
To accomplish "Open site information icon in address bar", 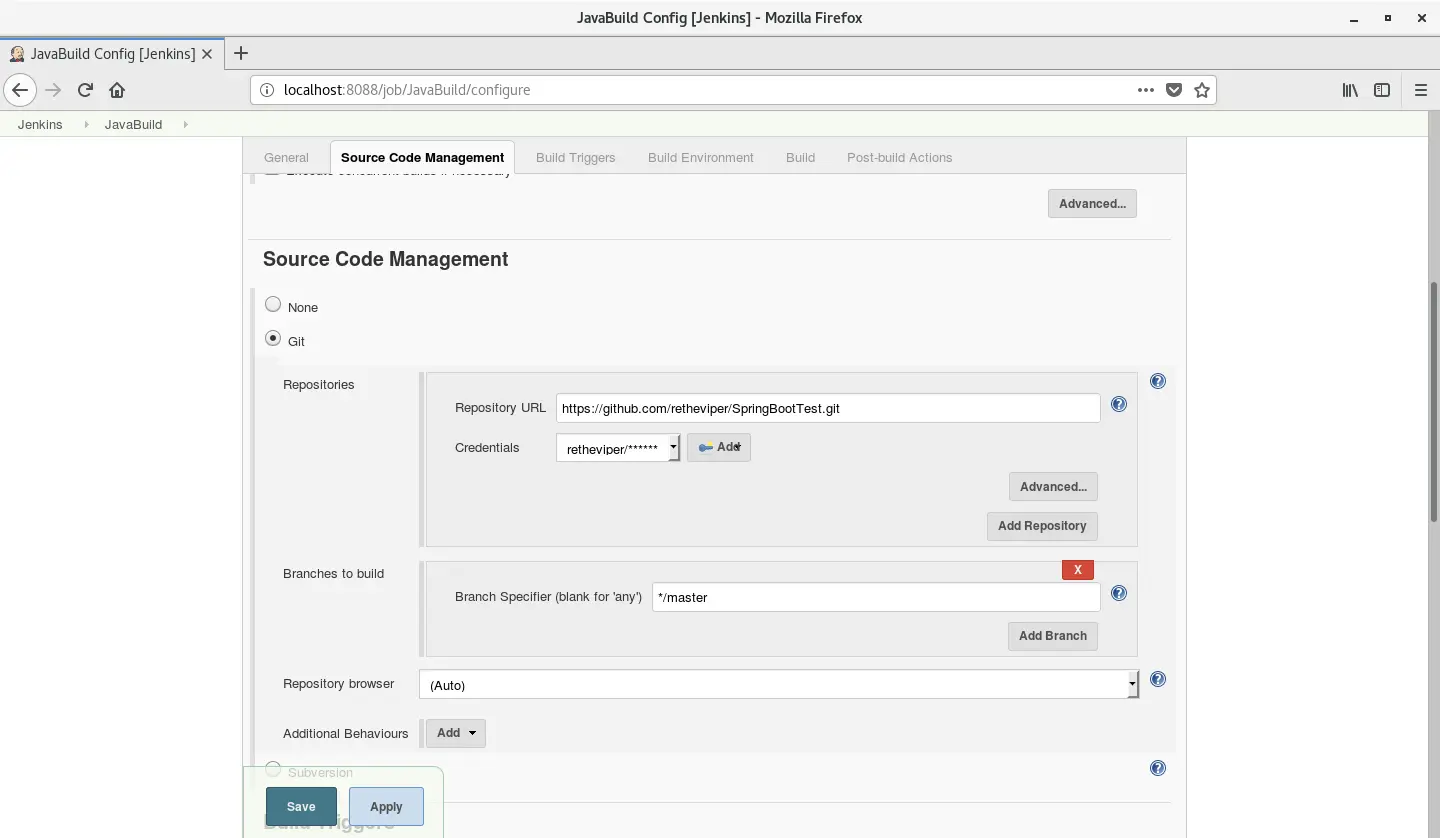I will coord(267,90).
